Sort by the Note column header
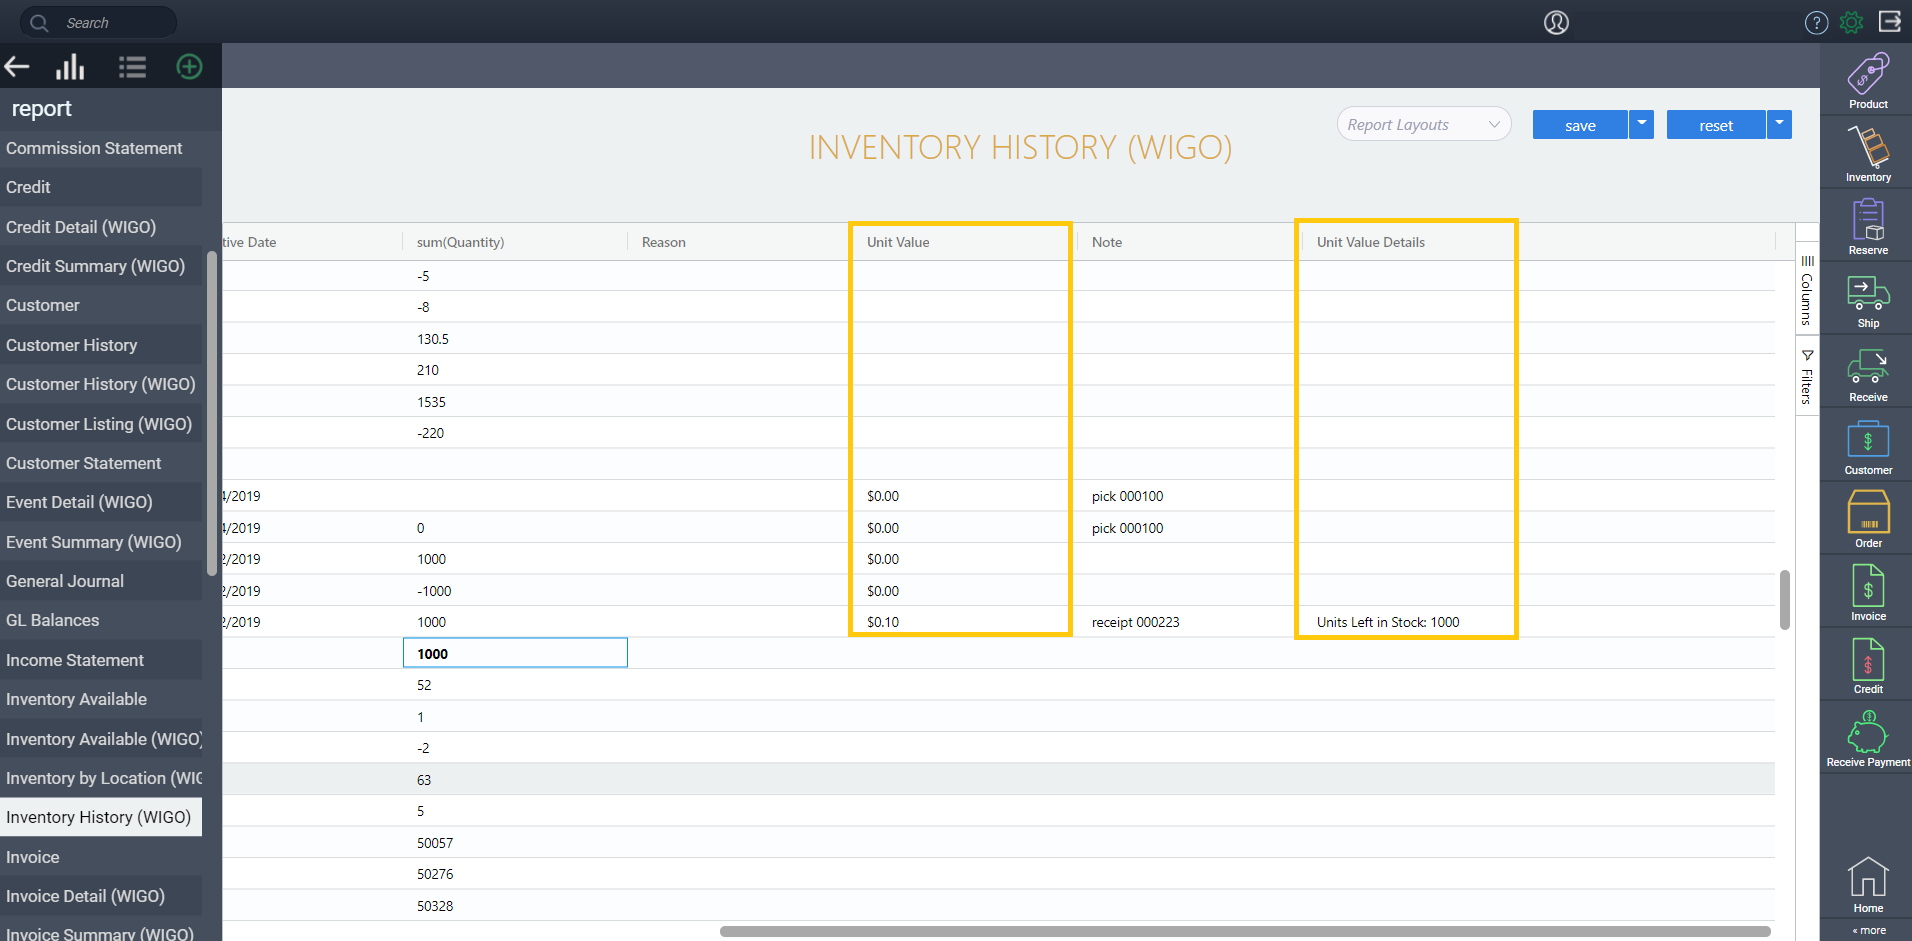 1107,242
